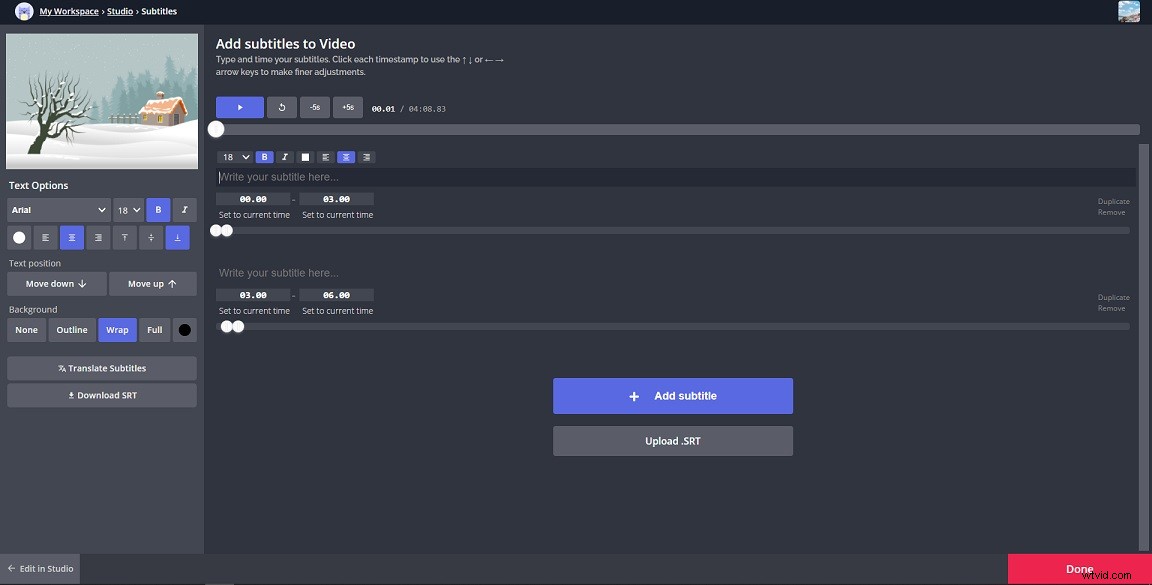Open My Workspace from the breadcrumb

pos(68,11)
